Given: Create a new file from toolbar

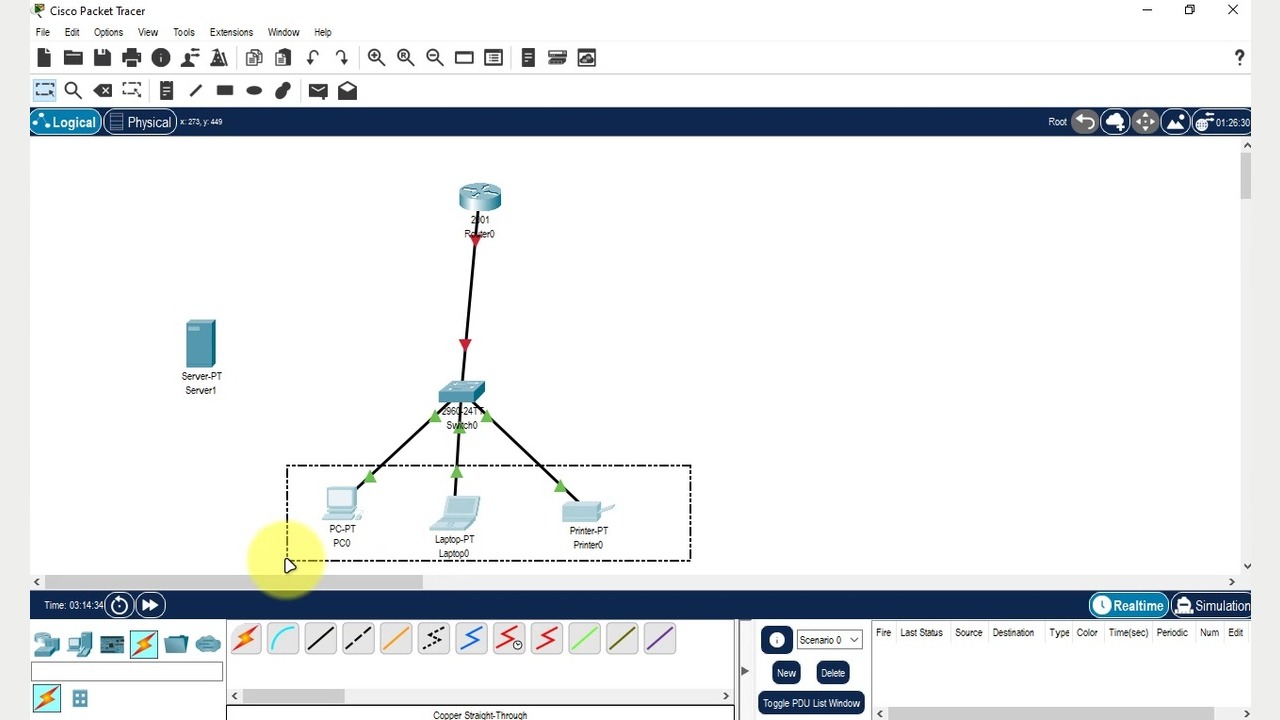Looking at the screenshot, I should click(44, 58).
